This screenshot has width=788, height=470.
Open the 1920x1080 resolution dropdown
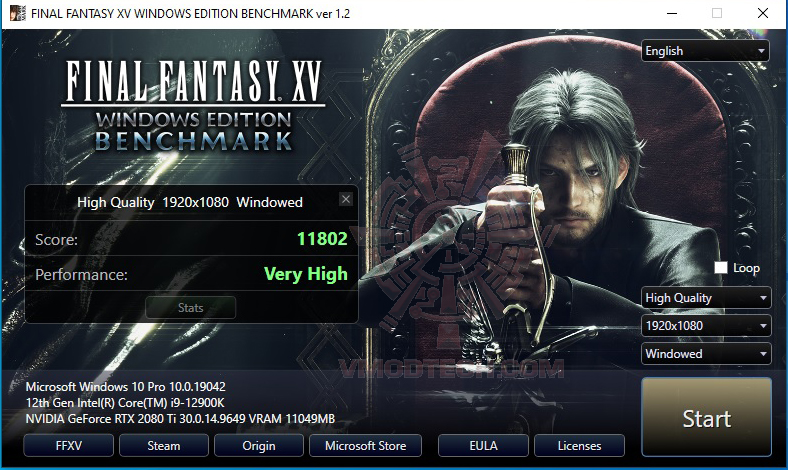706,326
